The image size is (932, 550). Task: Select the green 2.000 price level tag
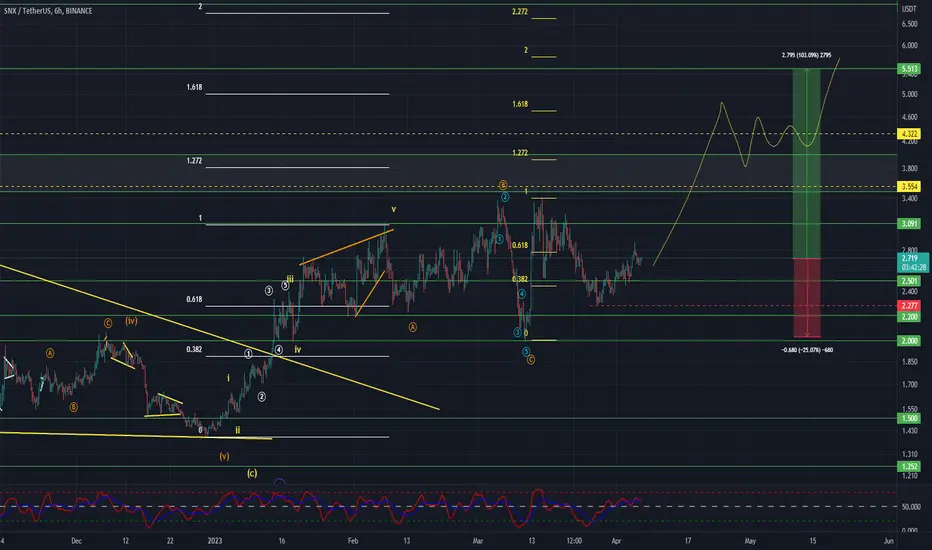click(x=909, y=341)
